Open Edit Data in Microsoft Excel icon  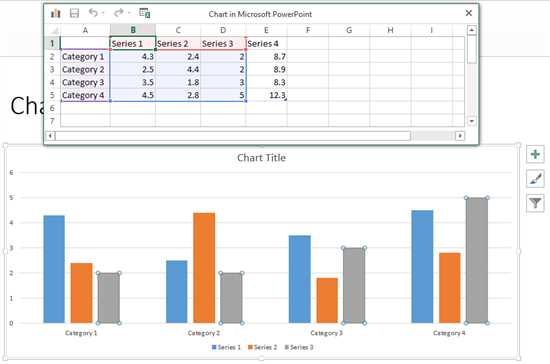coord(145,13)
